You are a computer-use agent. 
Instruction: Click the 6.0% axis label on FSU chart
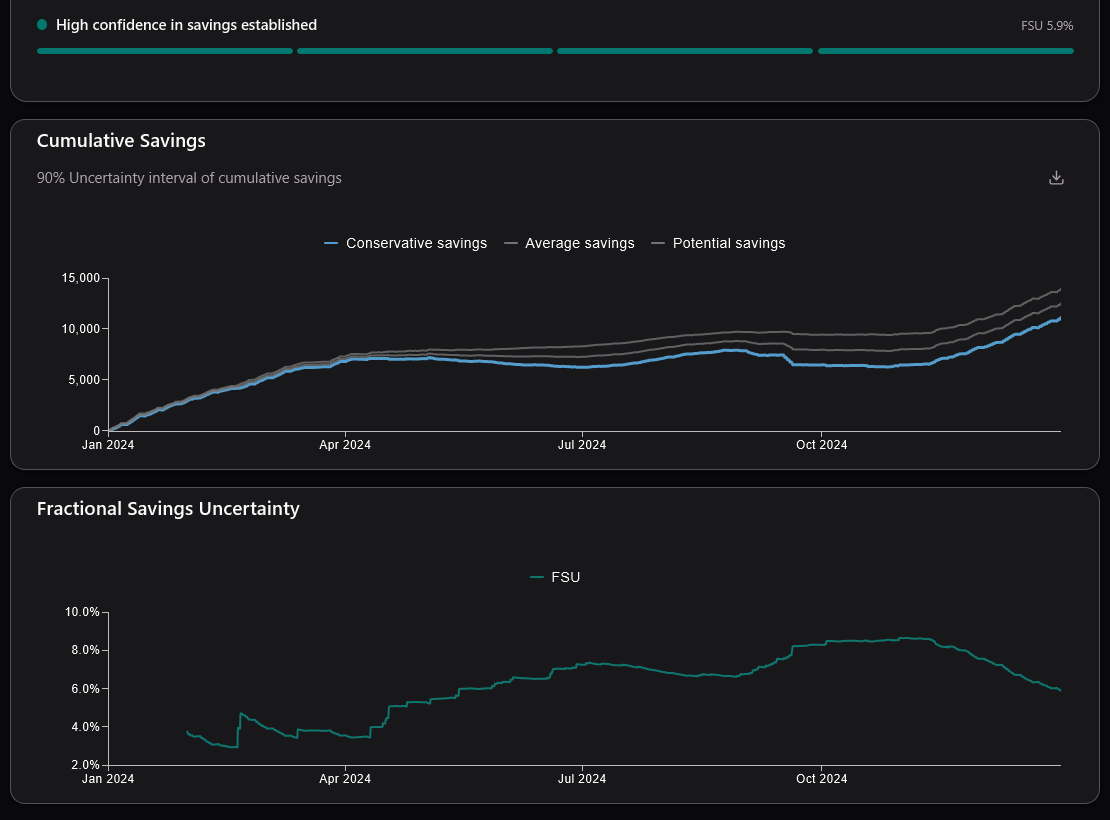click(85, 688)
